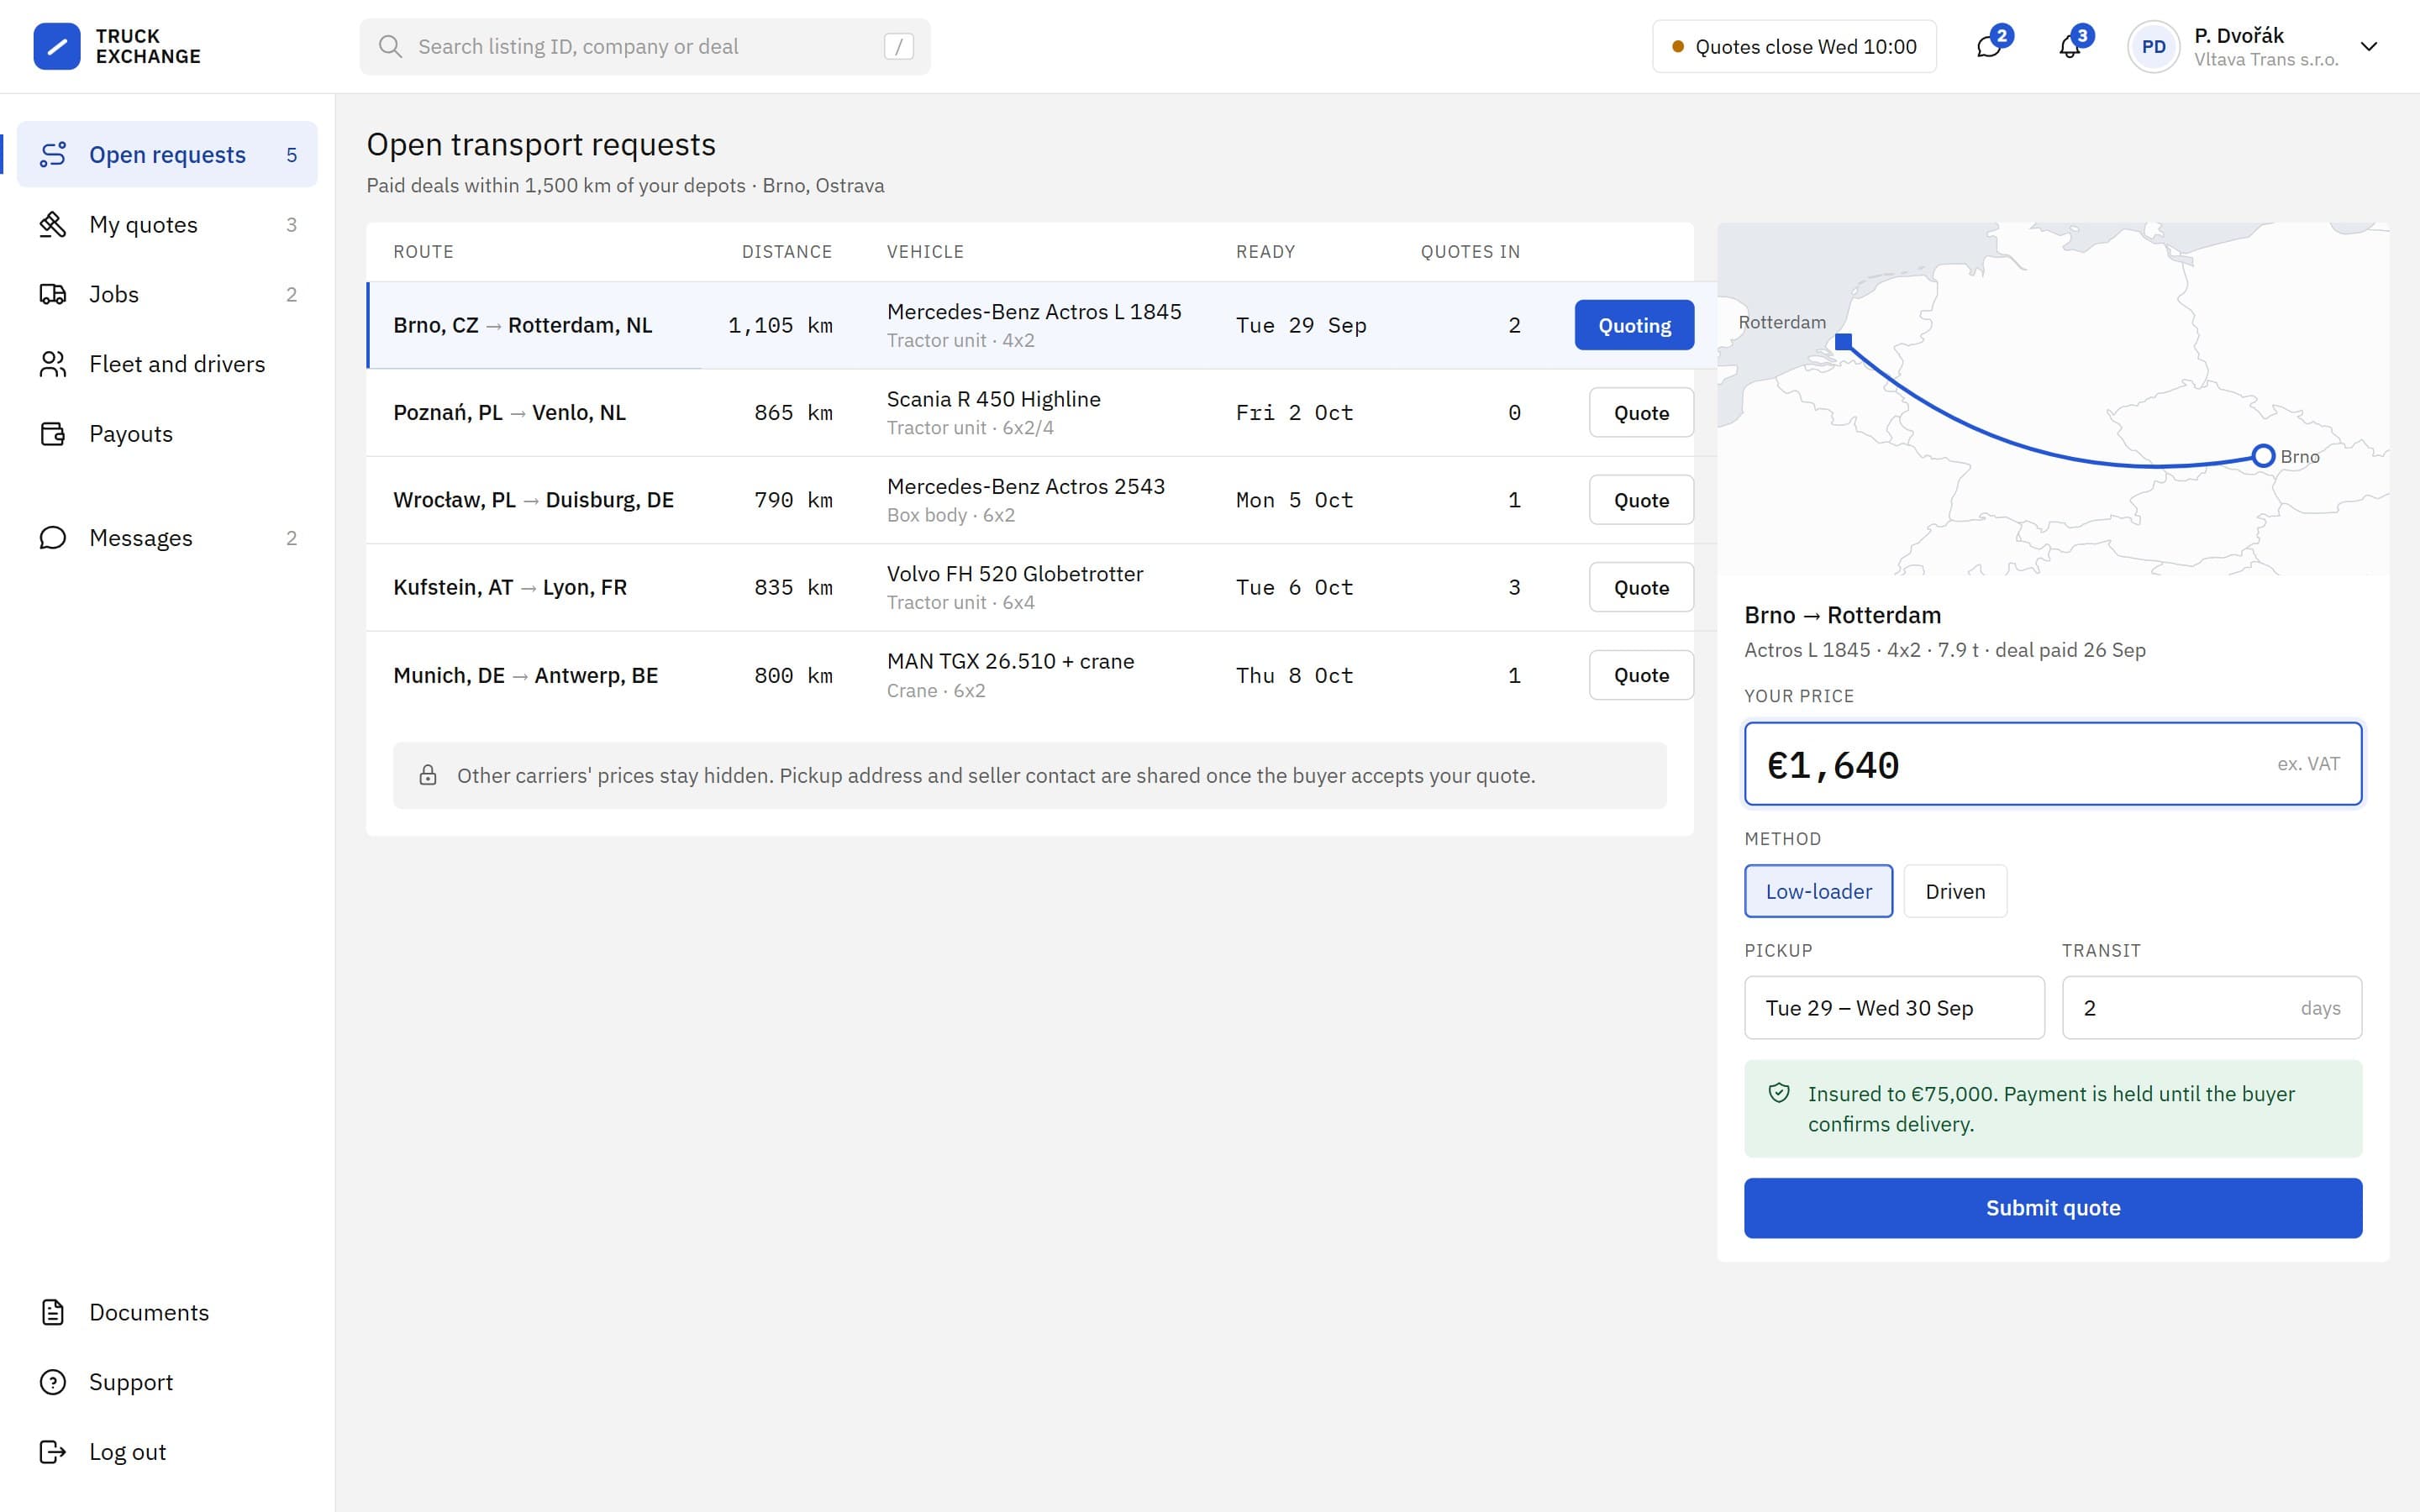The width and height of the screenshot is (2420, 1512).
Task: Open the chat messages icon in header
Action: point(1989,46)
